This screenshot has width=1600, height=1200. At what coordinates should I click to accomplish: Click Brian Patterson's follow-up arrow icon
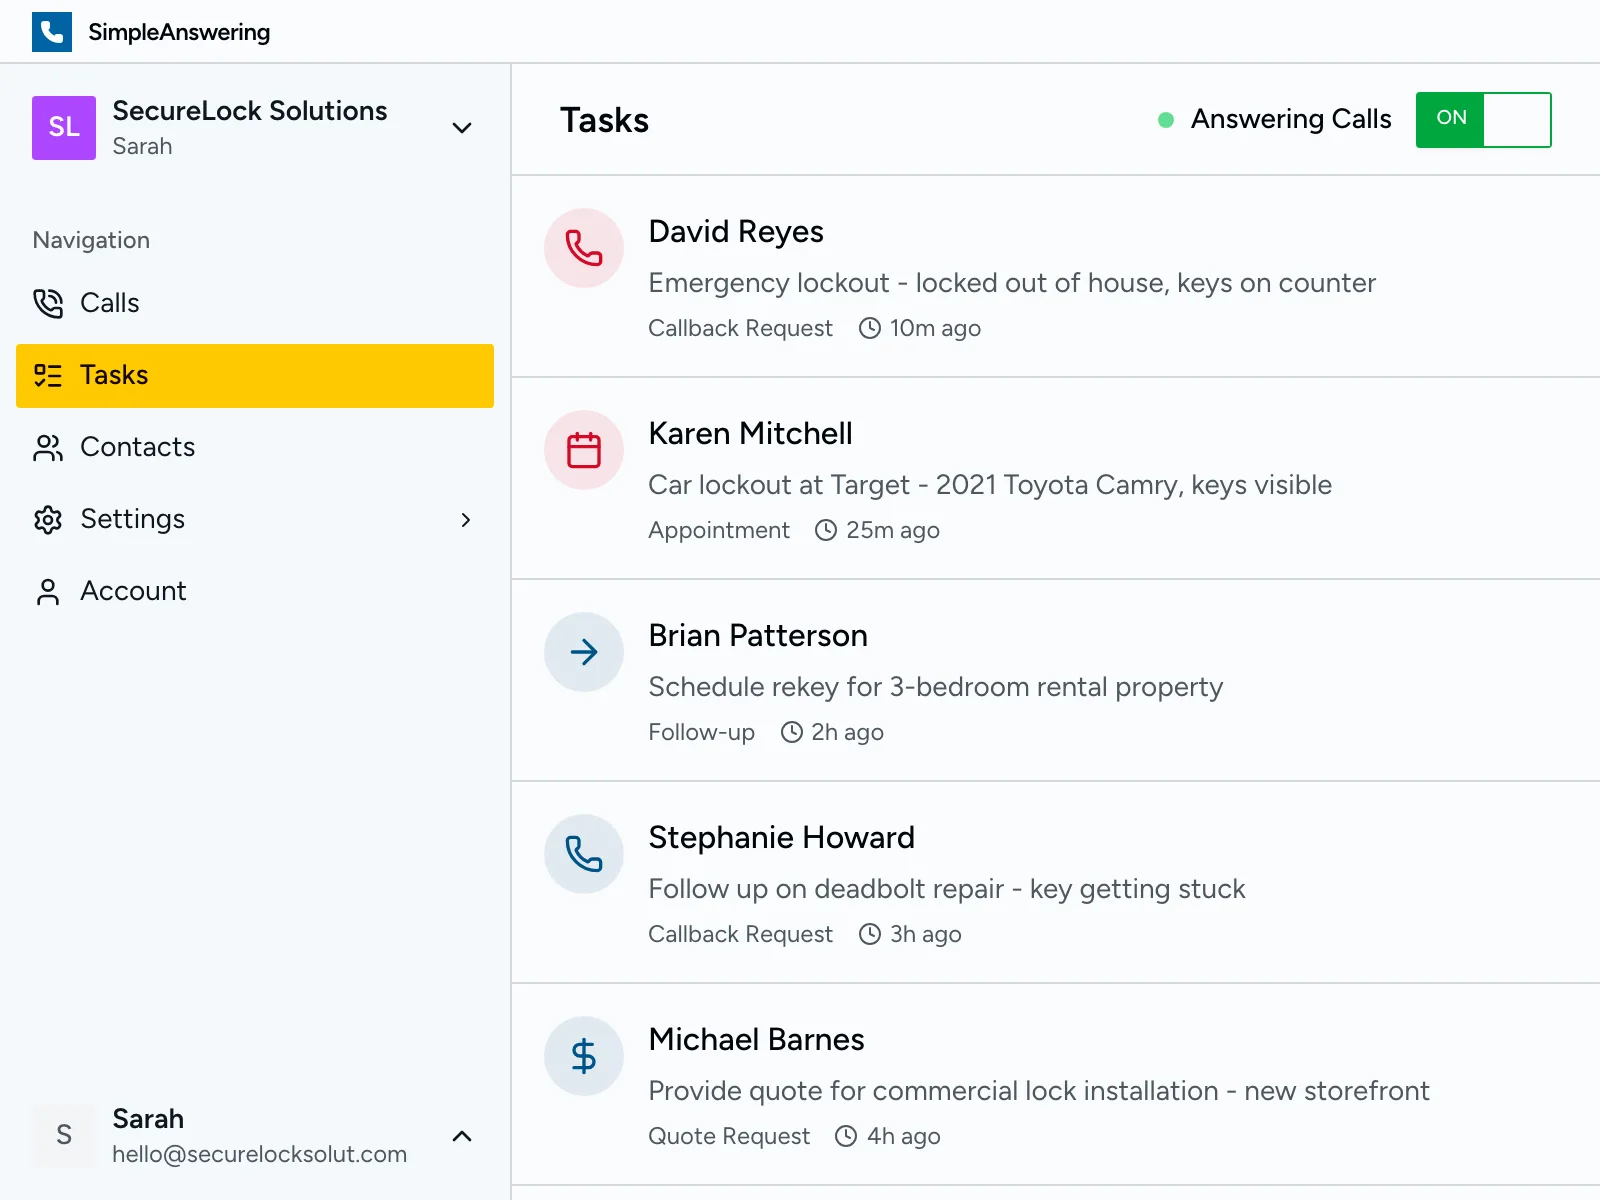coord(584,652)
